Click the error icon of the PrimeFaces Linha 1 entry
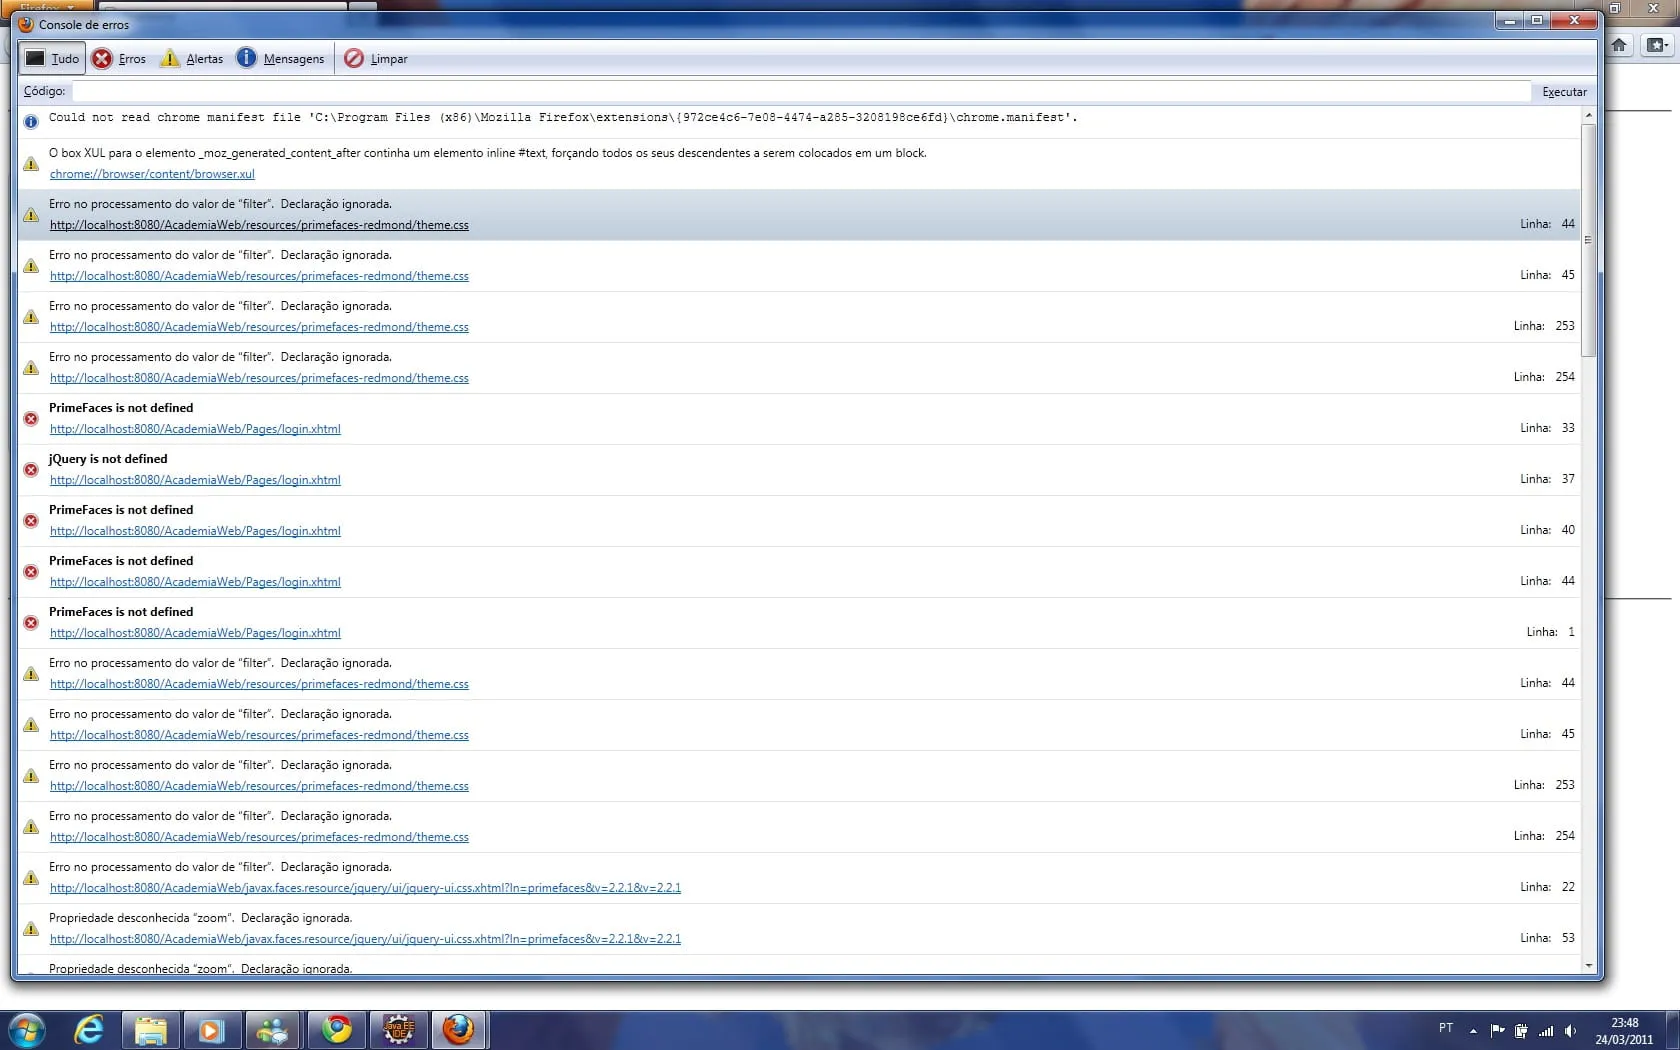This screenshot has height=1050, width=1680. [31, 623]
